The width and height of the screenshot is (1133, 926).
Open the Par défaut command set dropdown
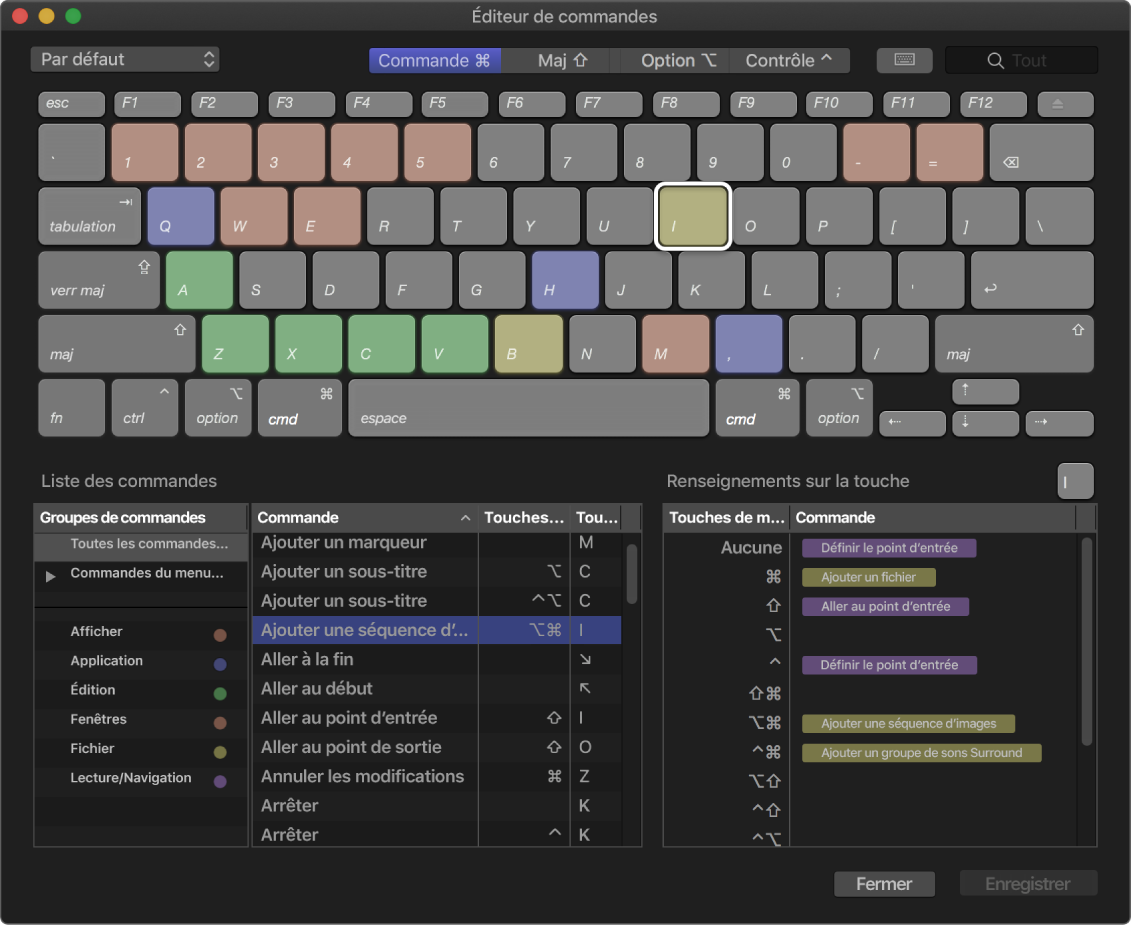click(125, 60)
